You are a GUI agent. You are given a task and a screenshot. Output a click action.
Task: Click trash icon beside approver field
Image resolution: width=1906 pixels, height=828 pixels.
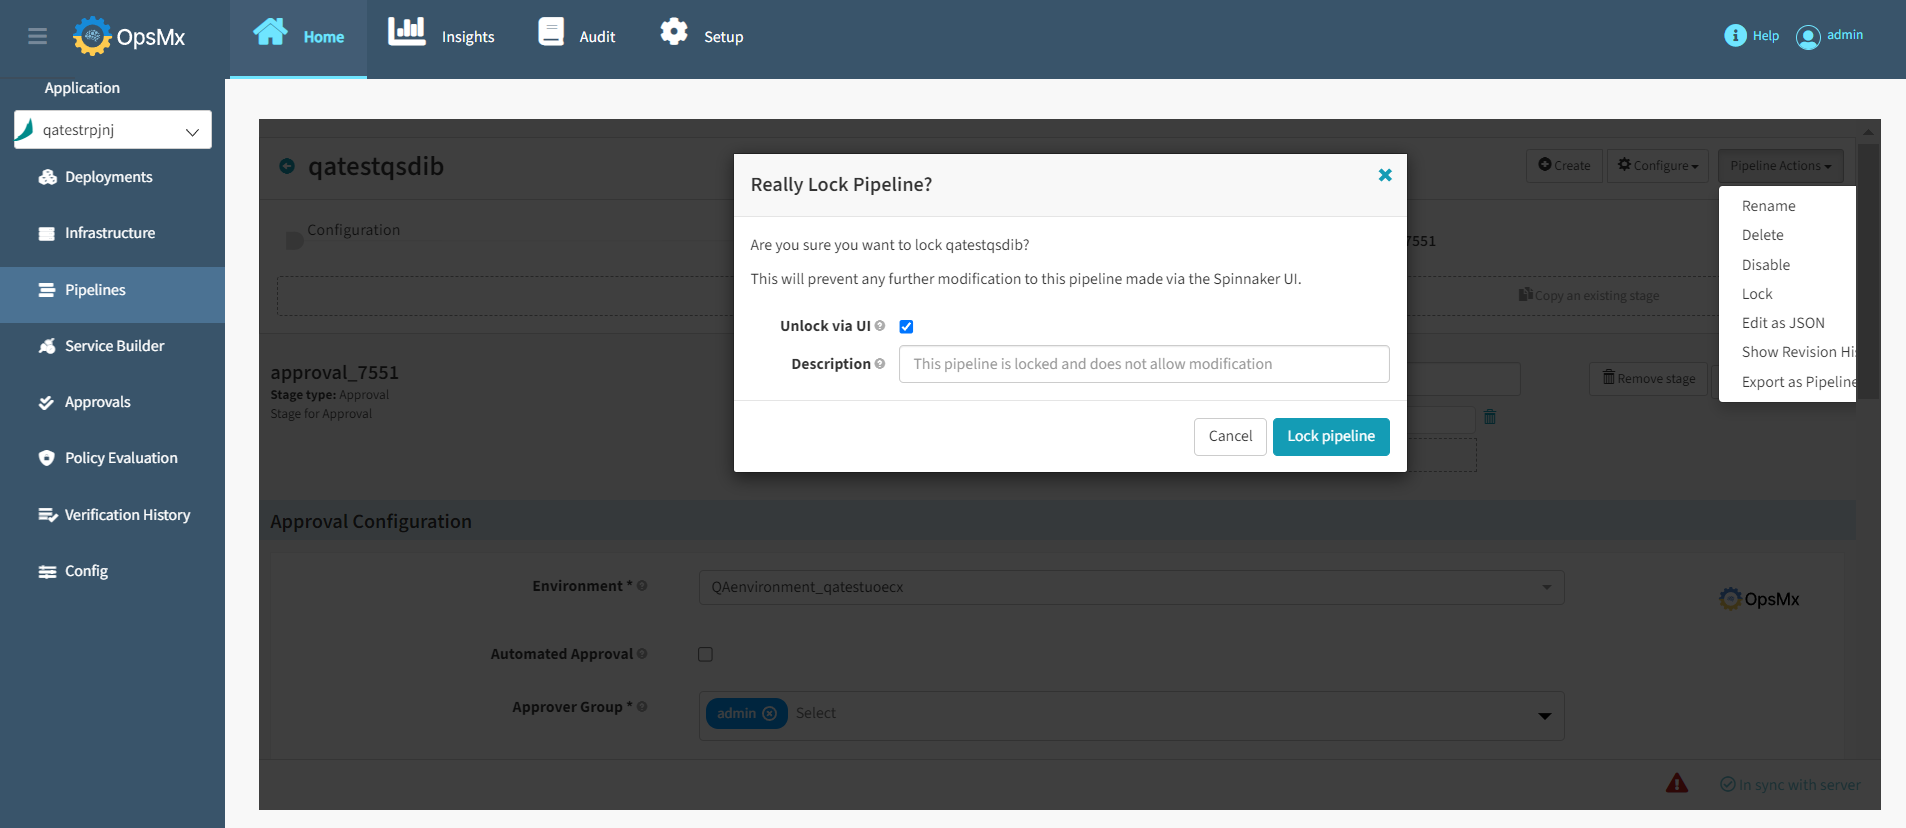(1490, 417)
